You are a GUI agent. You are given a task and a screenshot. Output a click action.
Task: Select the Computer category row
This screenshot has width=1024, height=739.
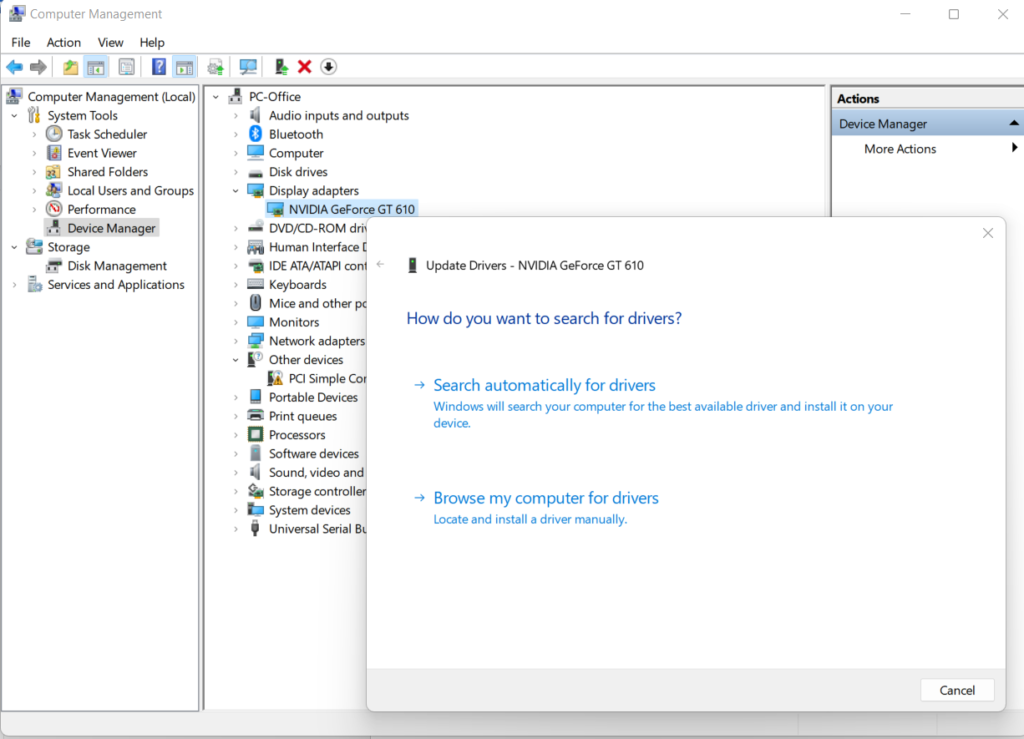(x=296, y=153)
